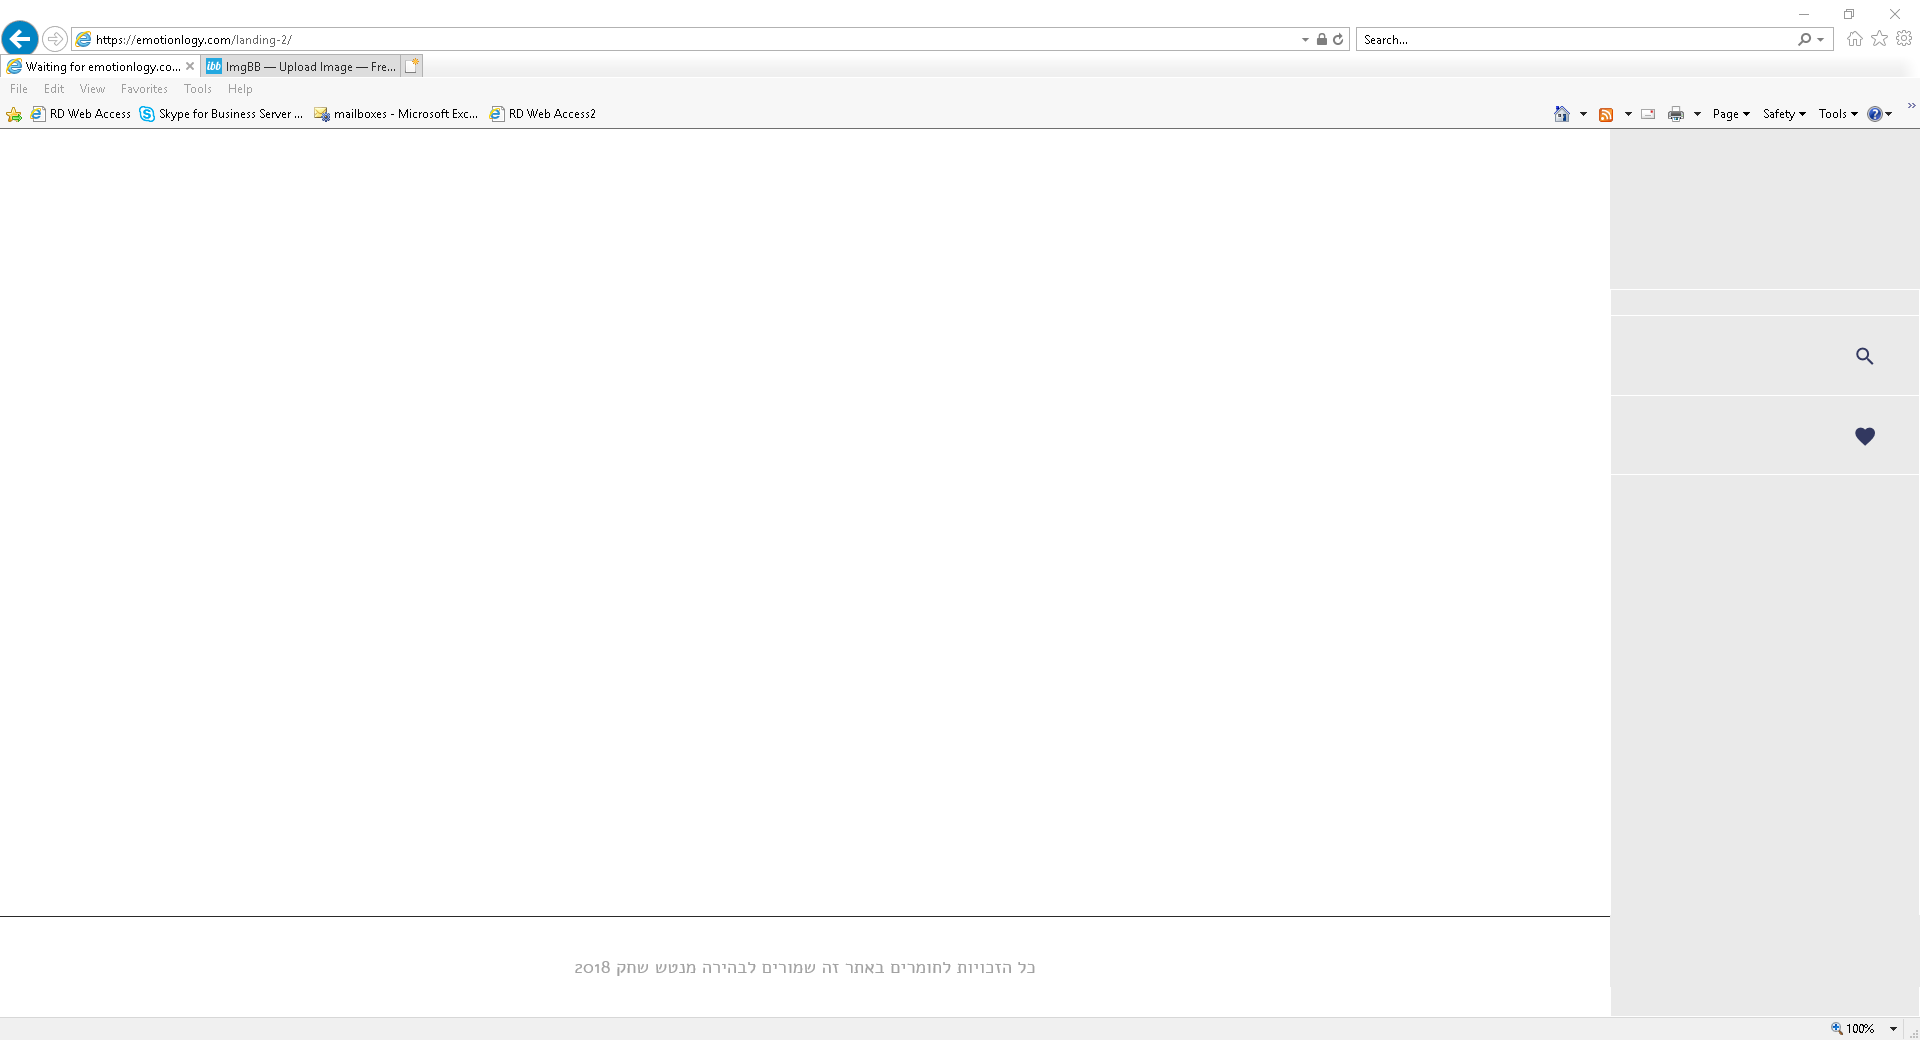
Task: Open mailboxes - Microsoft Exchange favorite
Action: pyautogui.click(x=396, y=114)
